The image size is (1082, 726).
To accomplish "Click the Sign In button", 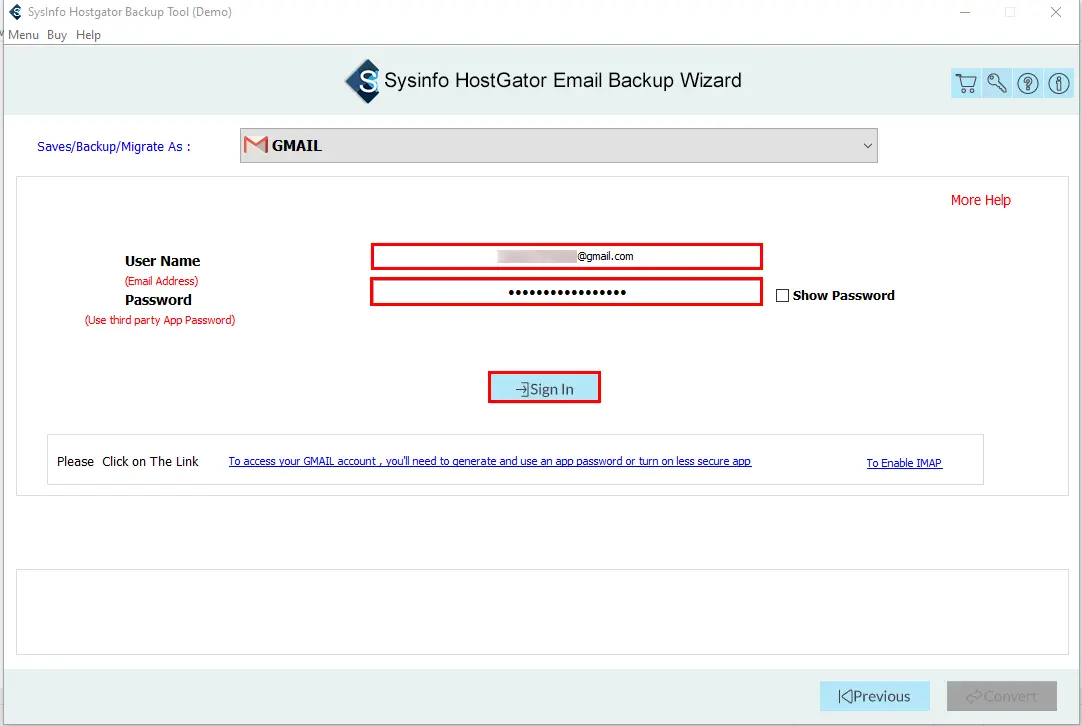I will click(x=544, y=388).
